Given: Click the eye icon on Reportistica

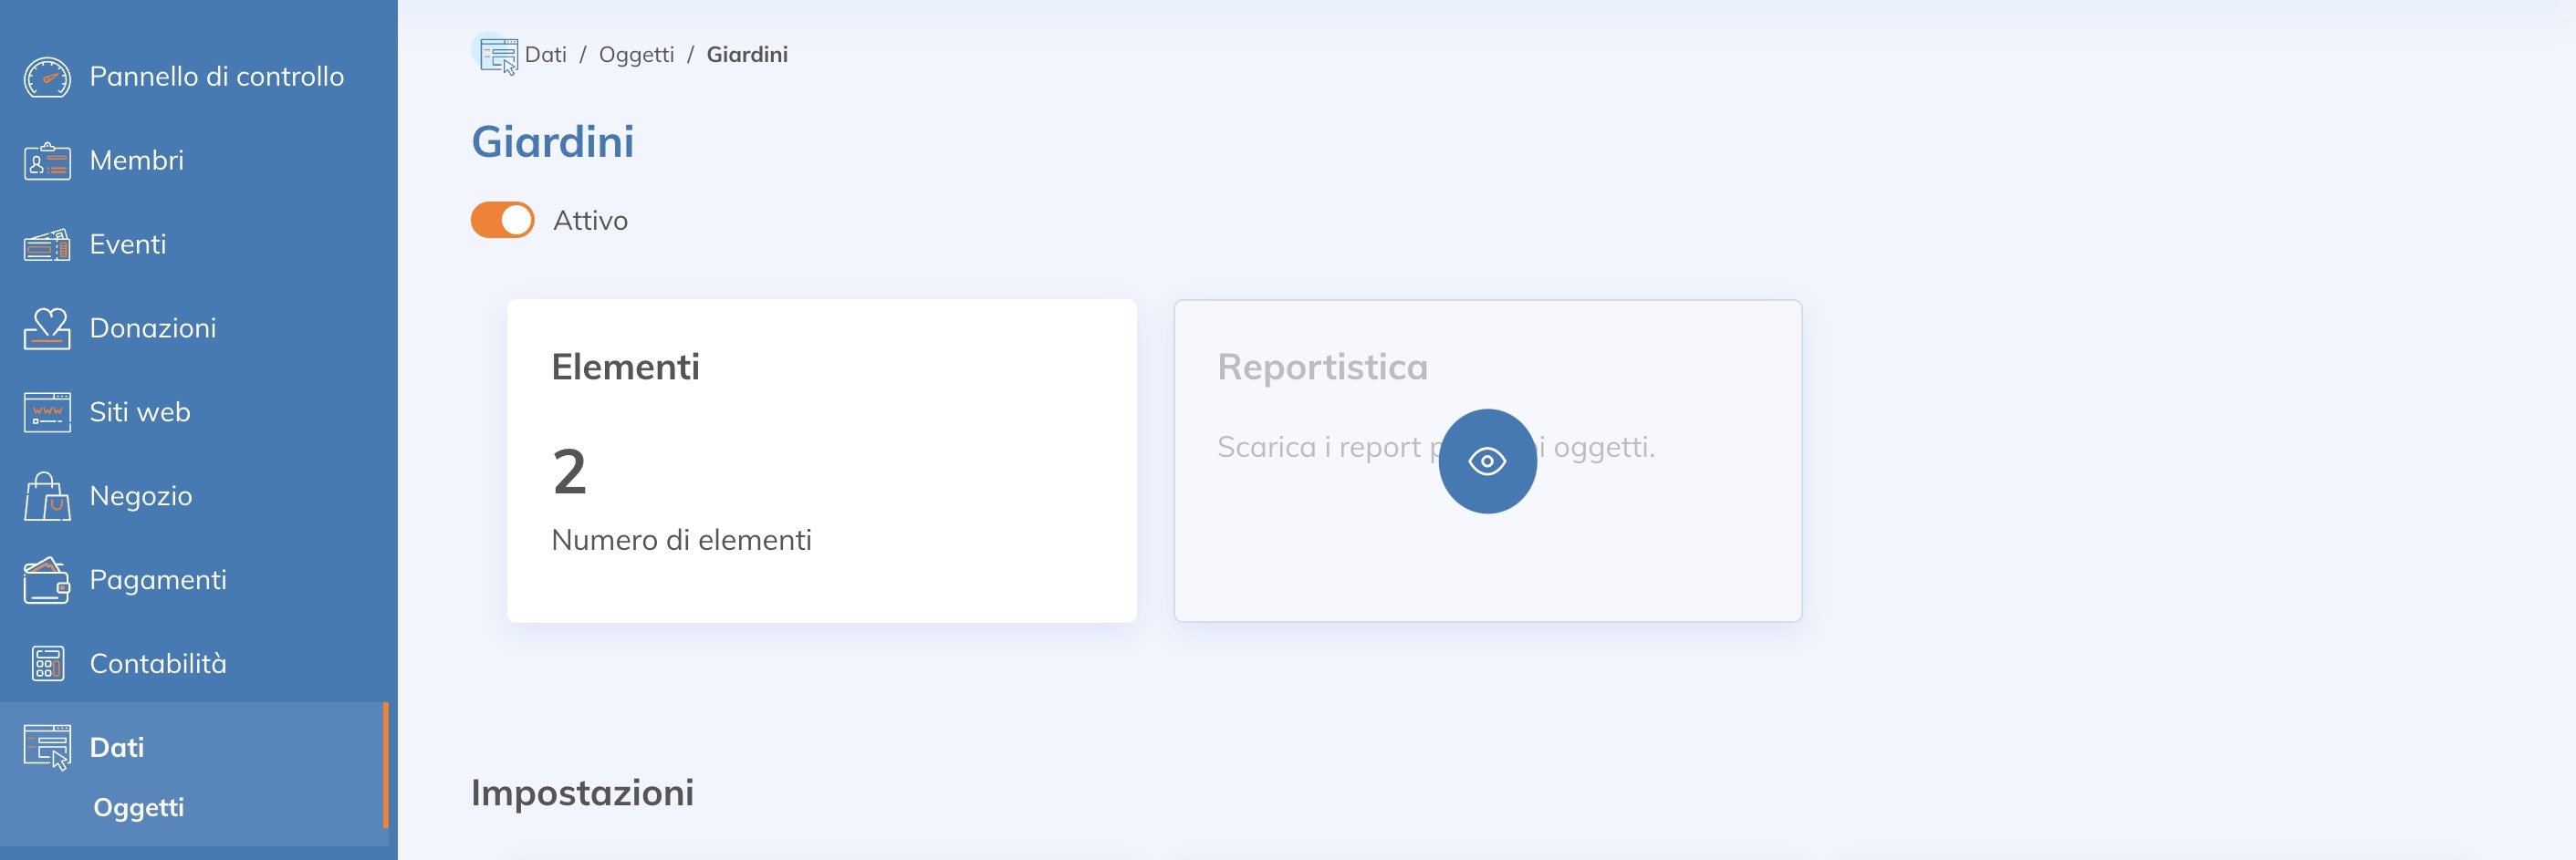Looking at the screenshot, I should coord(1487,461).
